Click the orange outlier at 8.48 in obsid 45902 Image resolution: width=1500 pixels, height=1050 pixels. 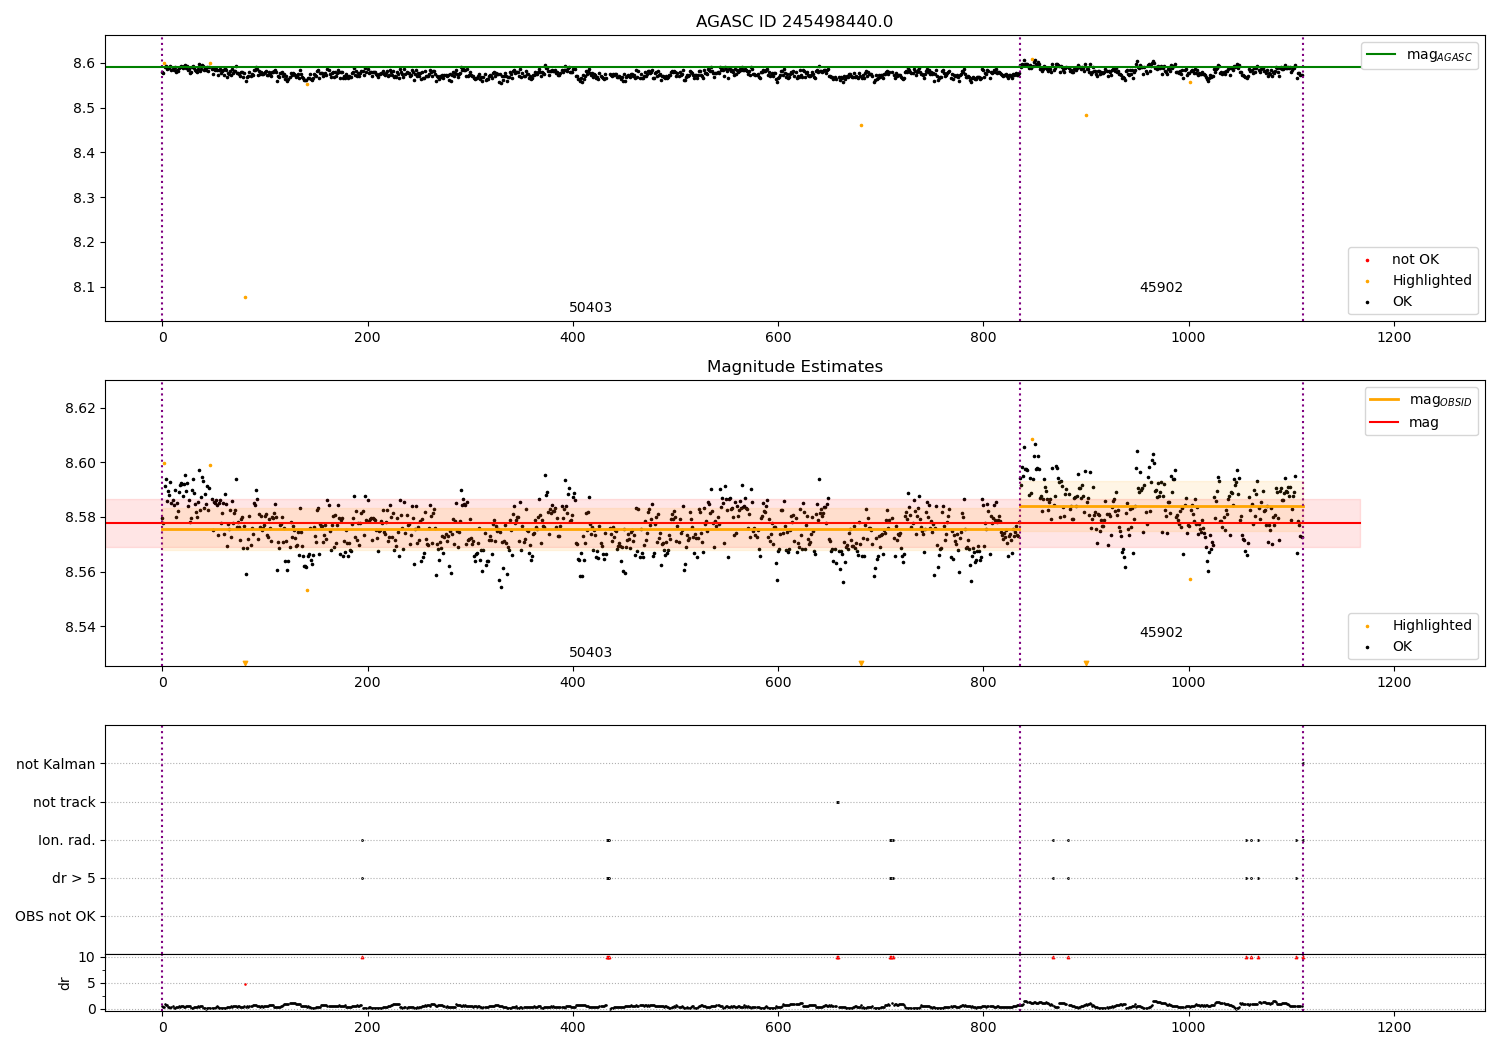1086,115
